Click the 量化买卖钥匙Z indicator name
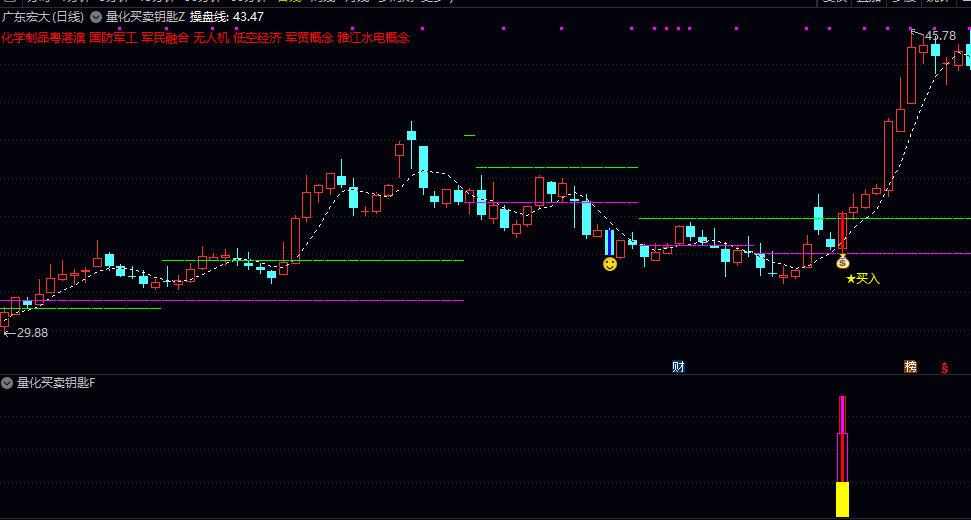Viewport: 971px width, 520px height. (x=146, y=17)
